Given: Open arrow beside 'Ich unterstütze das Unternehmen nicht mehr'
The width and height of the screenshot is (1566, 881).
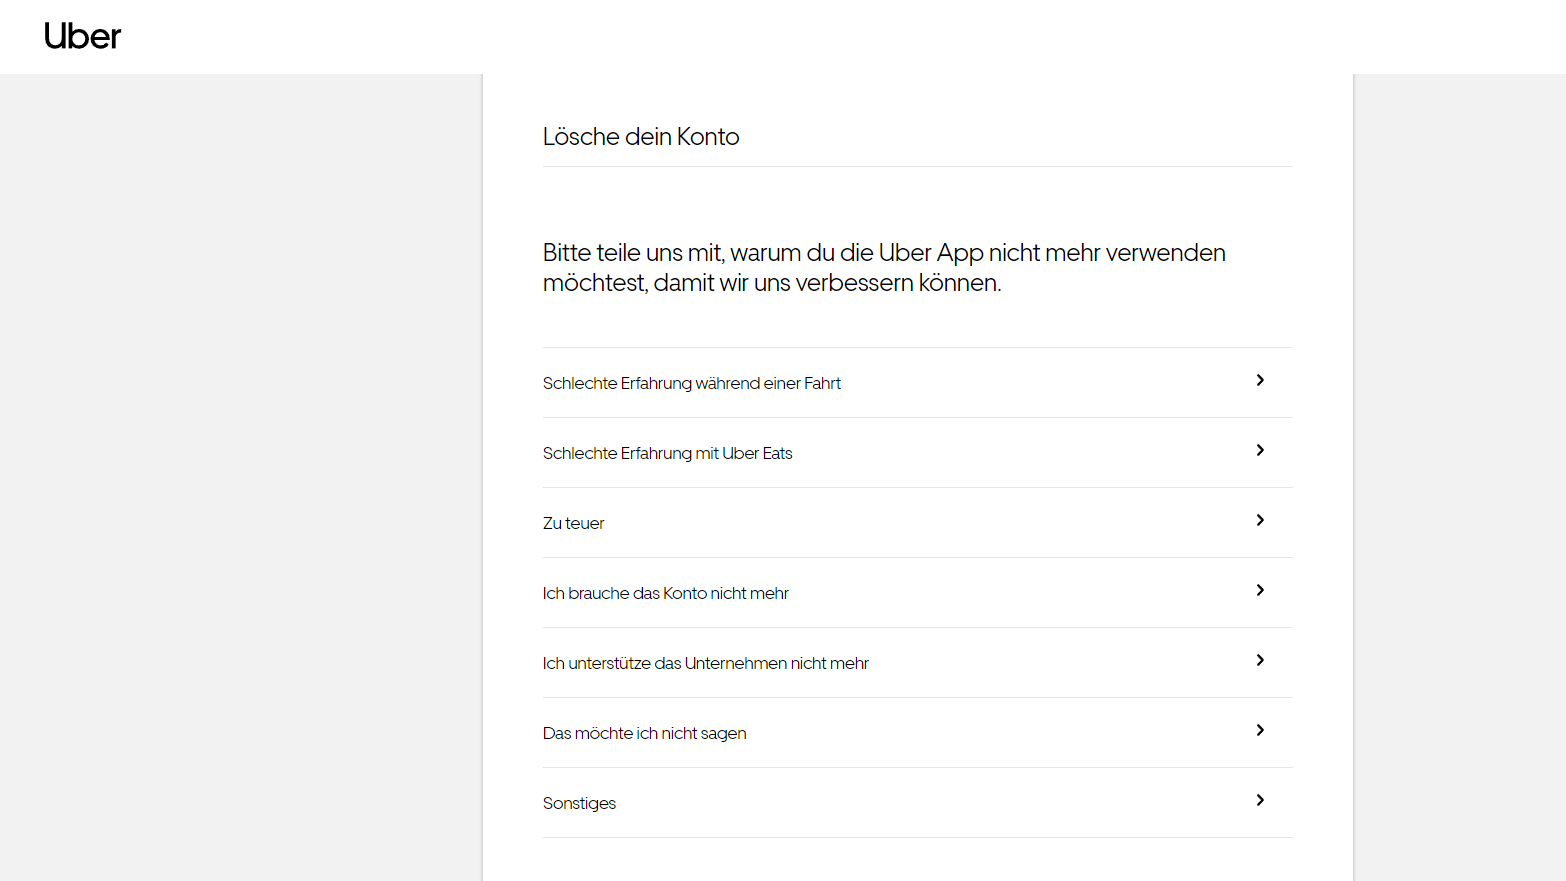Looking at the screenshot, I should [x=1260, y=661].
